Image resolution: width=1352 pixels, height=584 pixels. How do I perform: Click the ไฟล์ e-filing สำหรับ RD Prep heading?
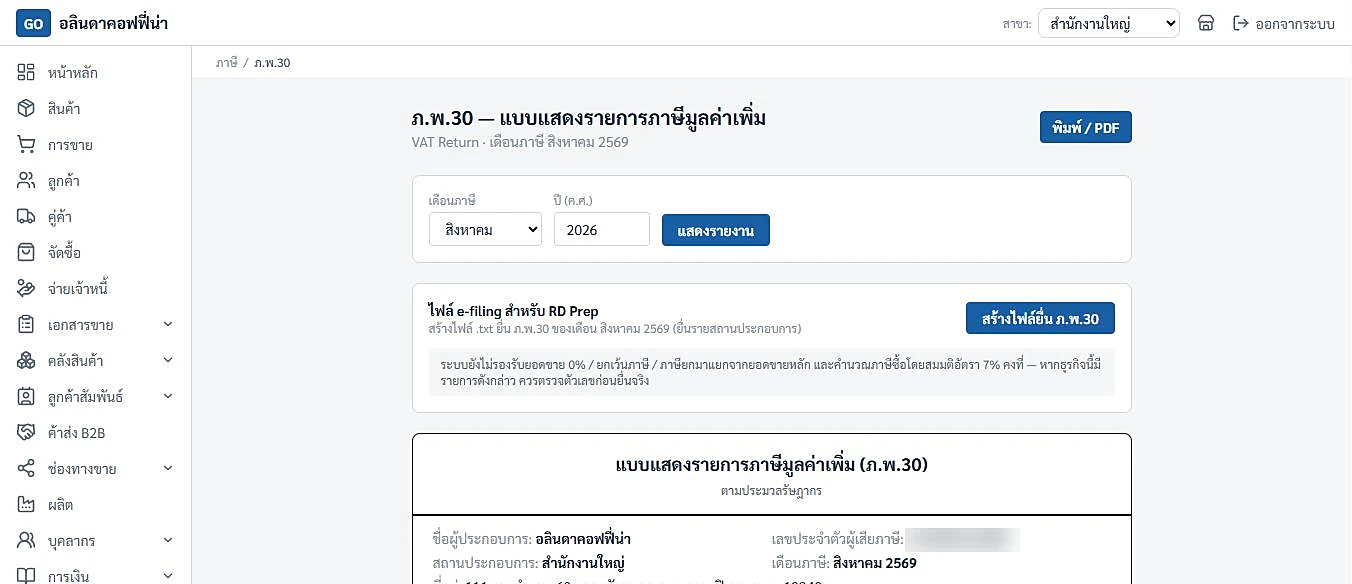[x=513, y=311]
